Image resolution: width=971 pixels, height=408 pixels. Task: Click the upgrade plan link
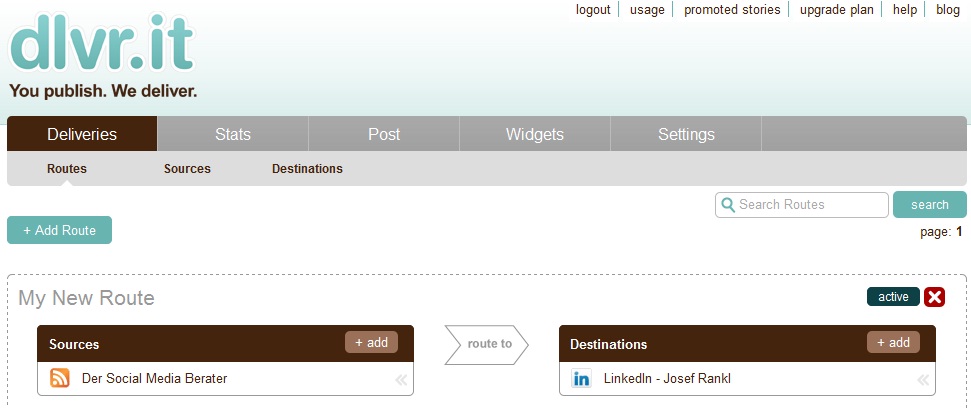coord(837,9)
